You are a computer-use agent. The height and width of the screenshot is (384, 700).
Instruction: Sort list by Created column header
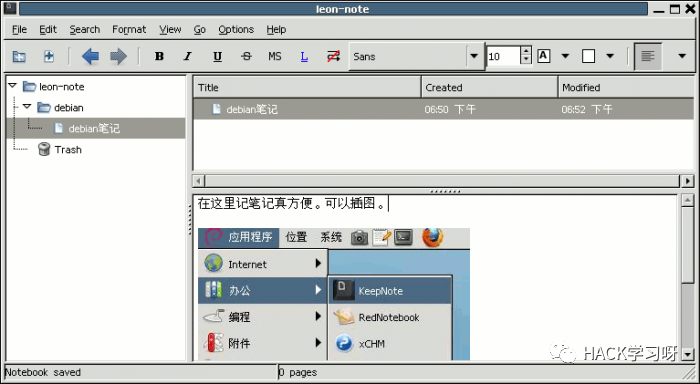coord(489,88)
